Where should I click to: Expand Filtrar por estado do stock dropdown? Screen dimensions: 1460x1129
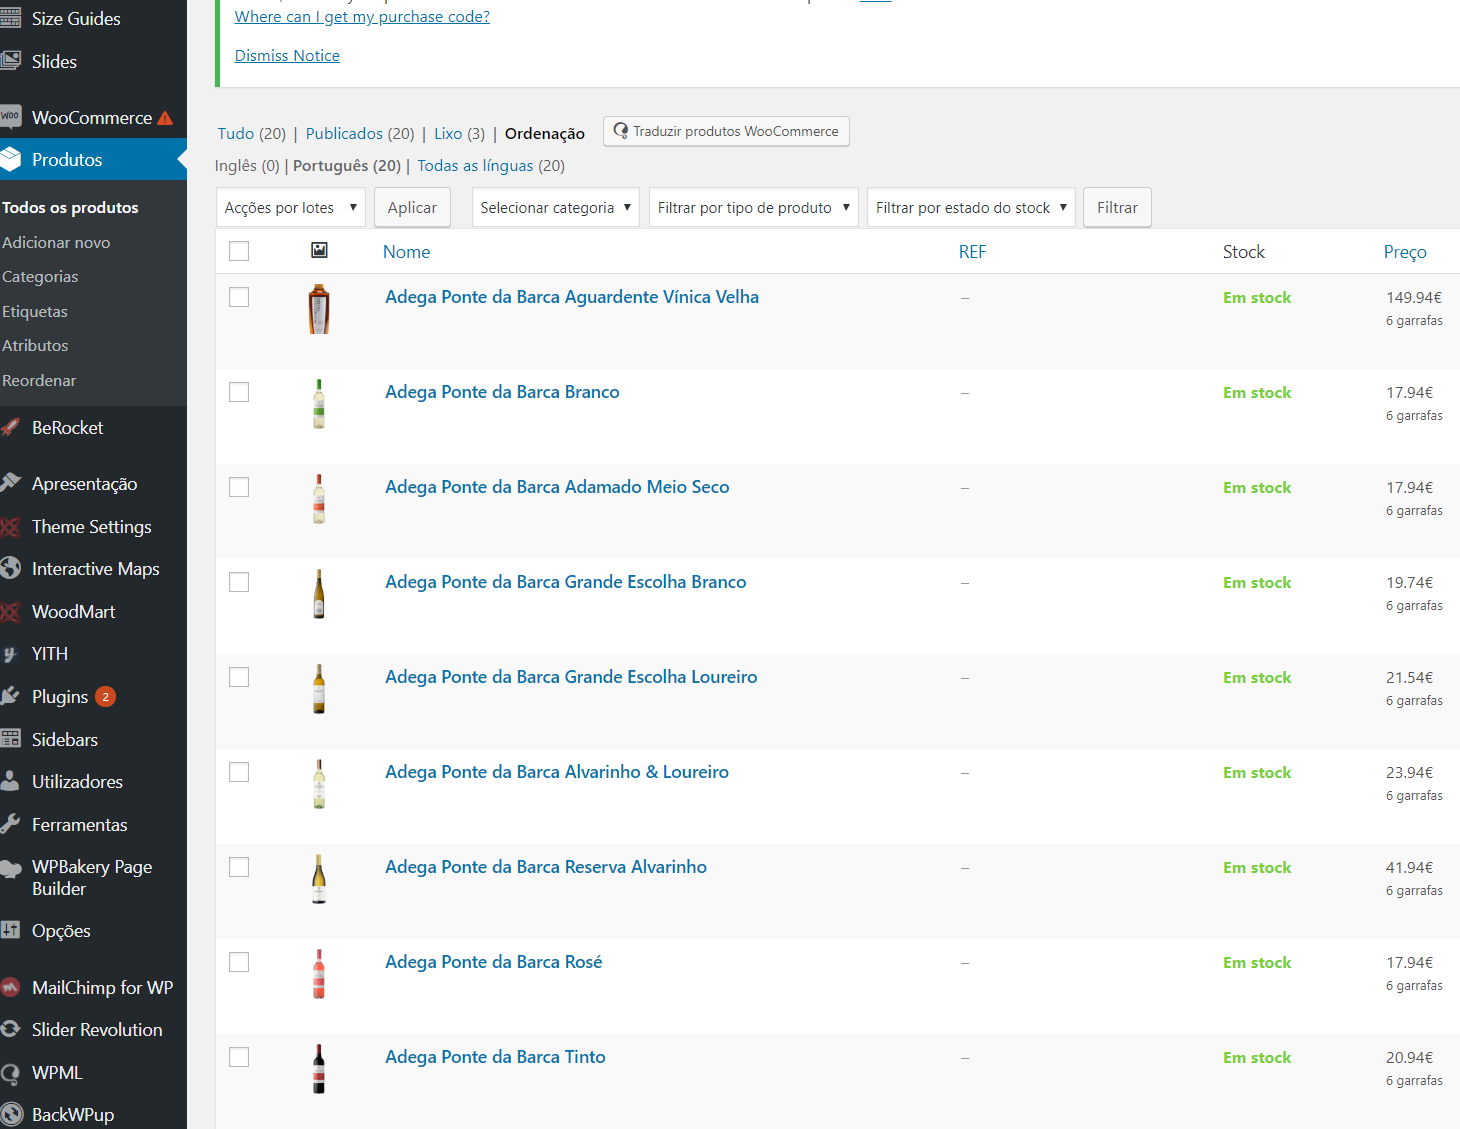[971, 207]
